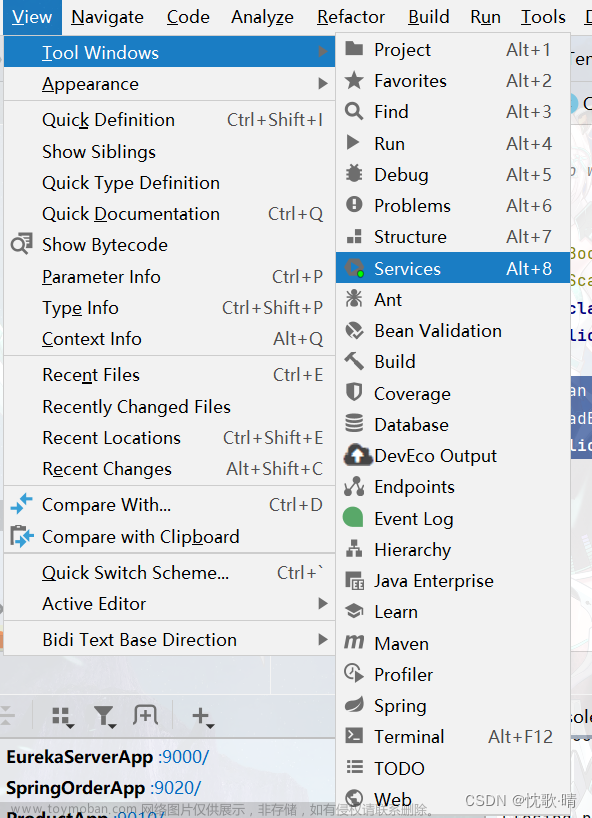Click the Structure blocks icon
The height and width of the screenshot is (818, 592).
click(354, 236)
